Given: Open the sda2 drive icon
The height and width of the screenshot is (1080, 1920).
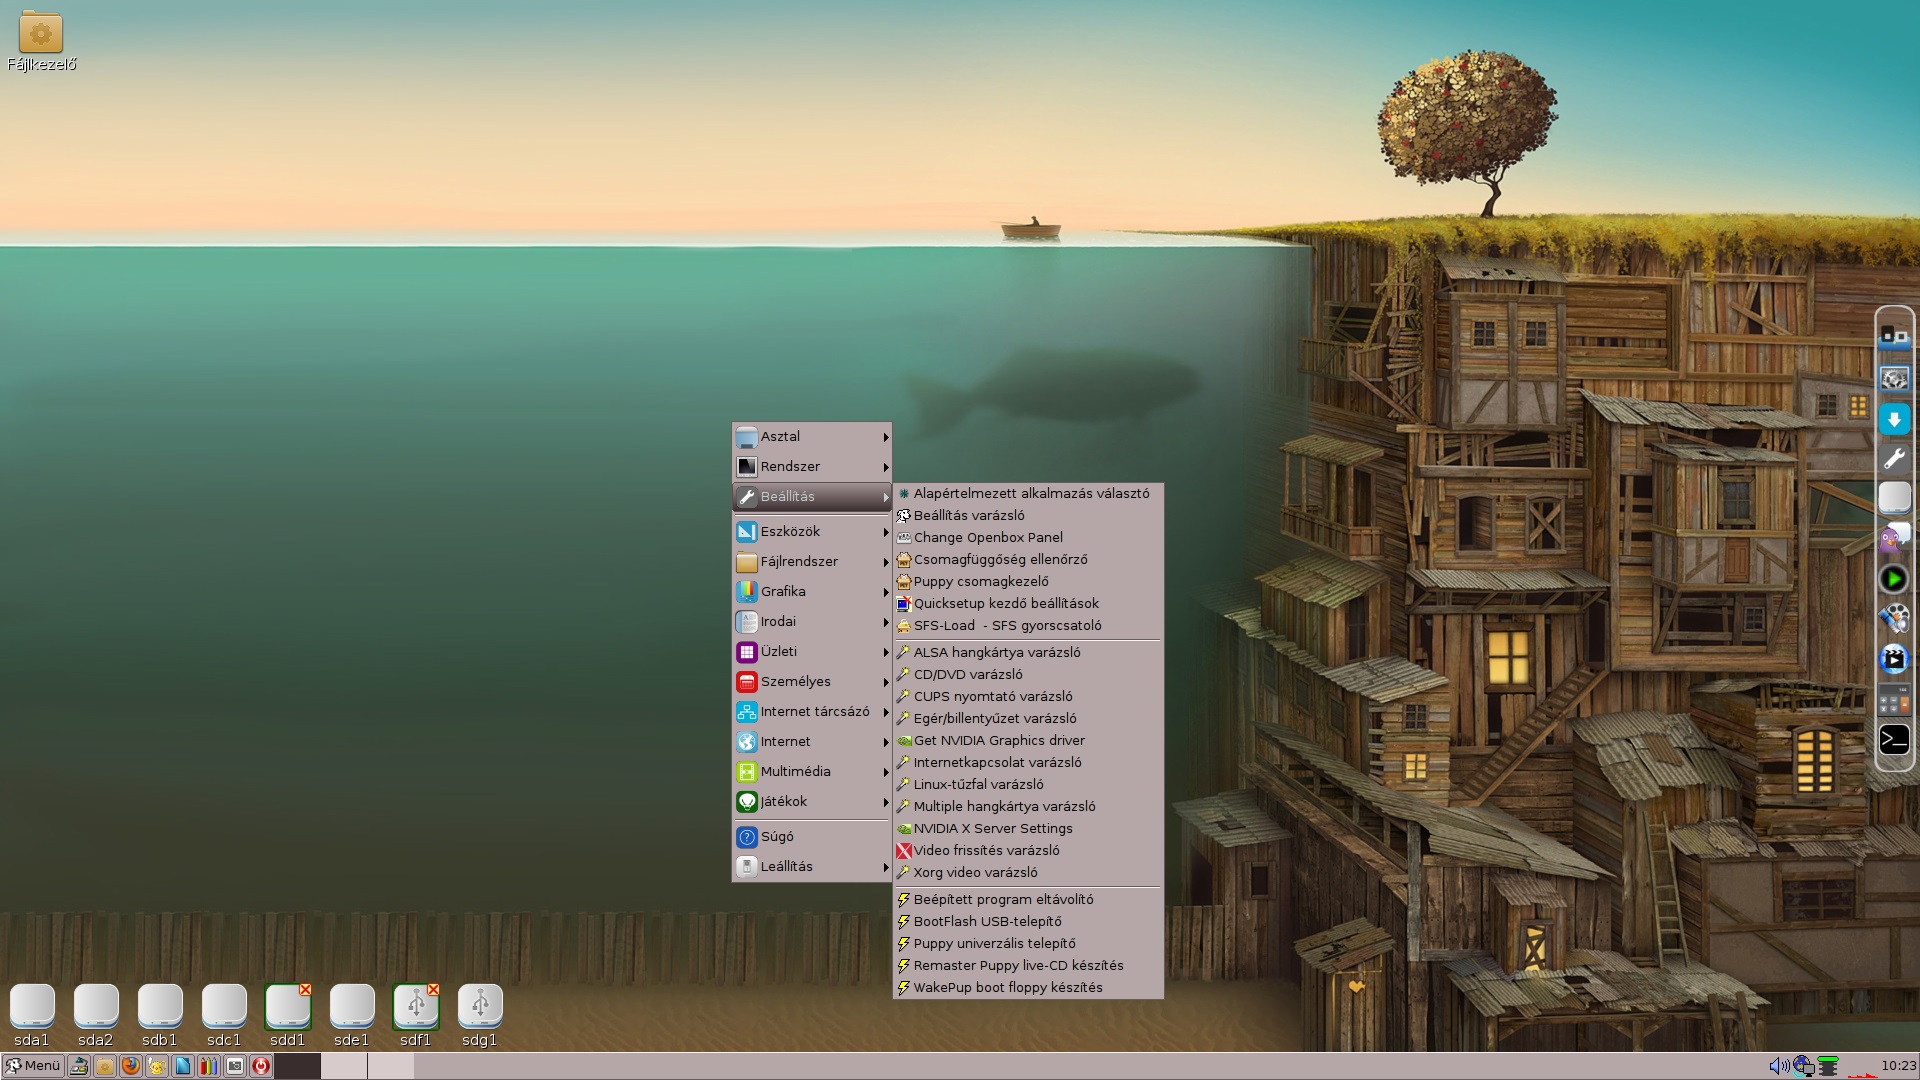Looking at the screenshot, I should tap(96, 1015).
